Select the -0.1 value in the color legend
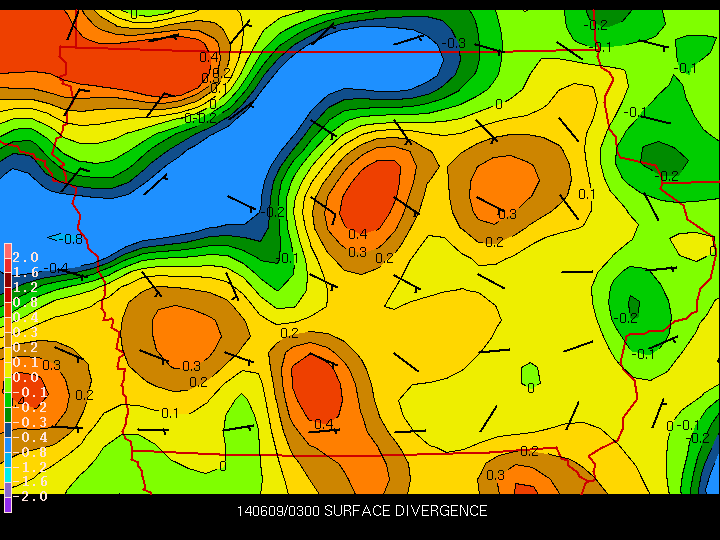 coord(30,392)
